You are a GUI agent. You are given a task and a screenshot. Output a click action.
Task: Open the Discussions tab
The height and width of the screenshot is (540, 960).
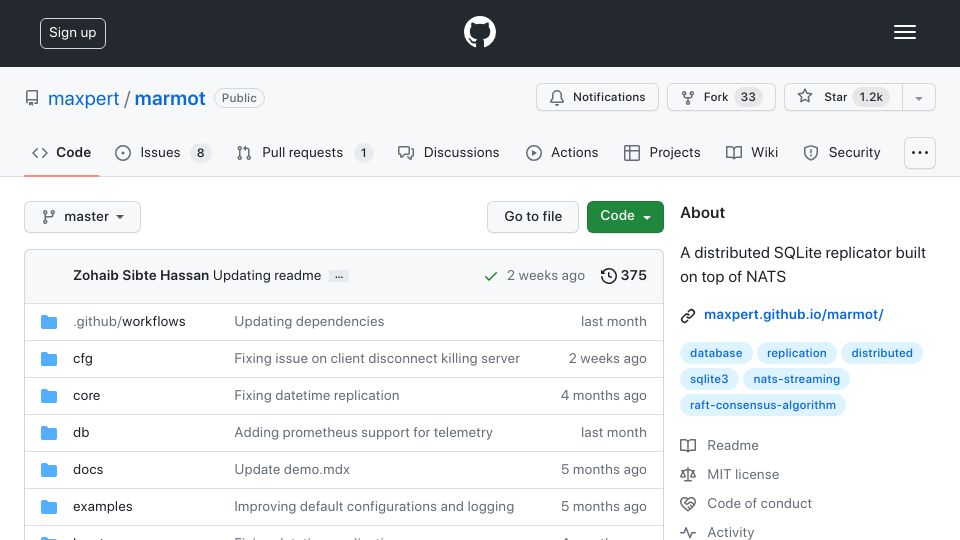click(448, 152)
